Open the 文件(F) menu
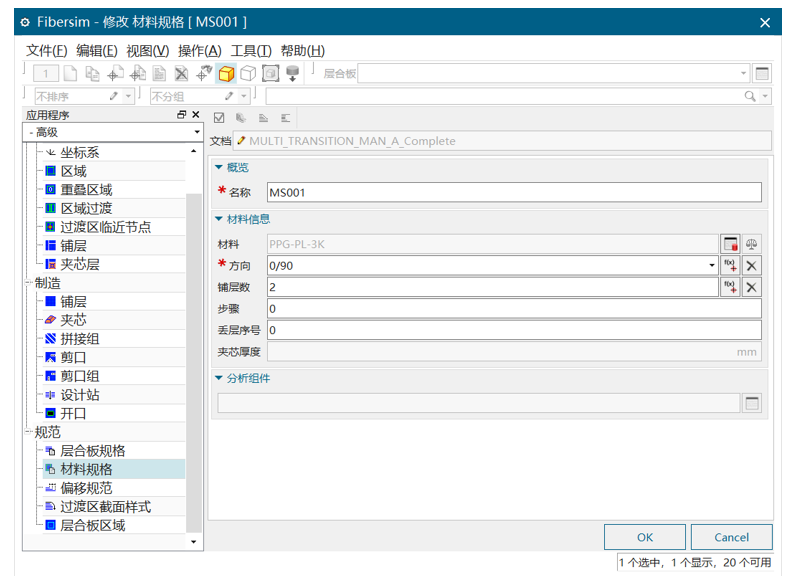Viewport: 799px width, 576px height. [x=47, y=50]
